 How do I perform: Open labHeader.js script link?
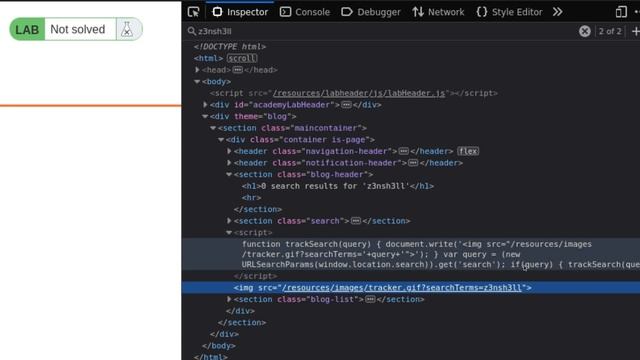359,93
